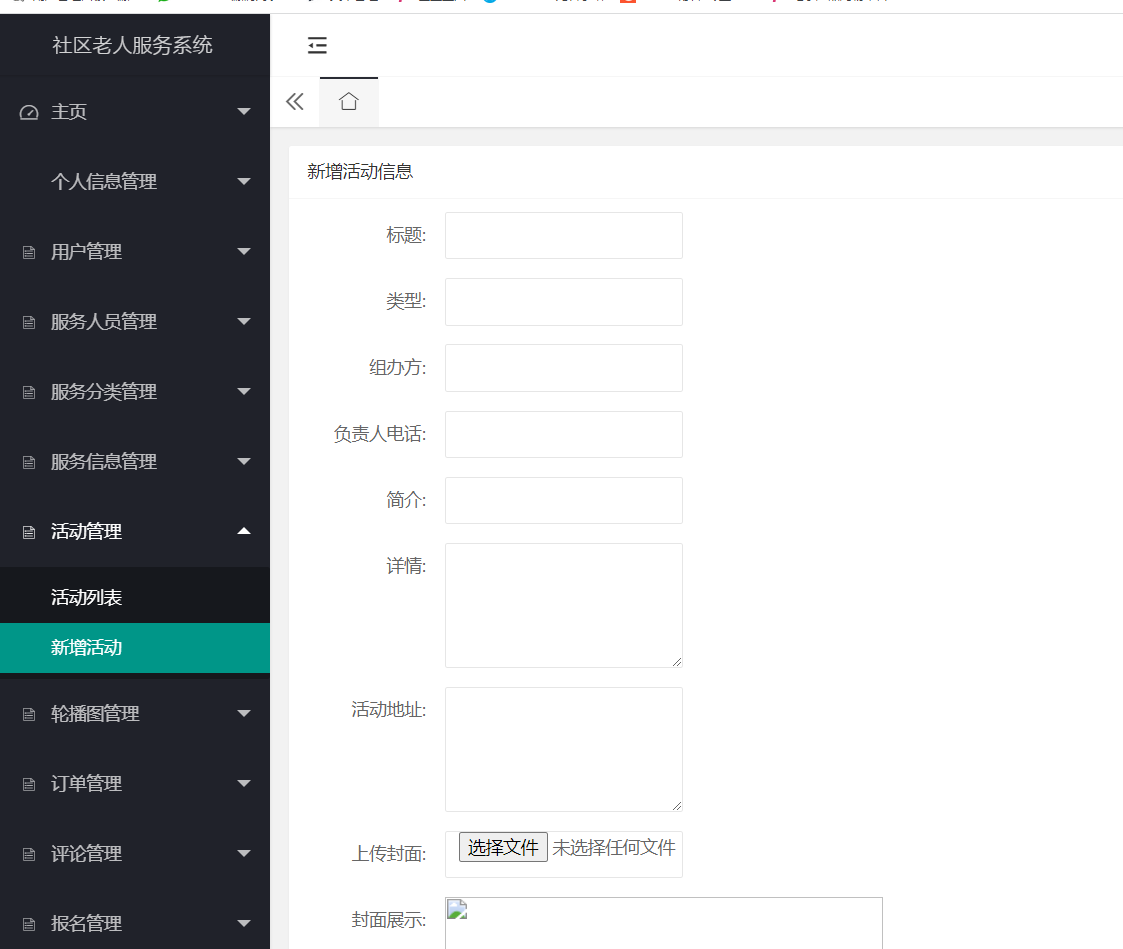Collapse the 活动管理 menu chevron

coord(243,531)
